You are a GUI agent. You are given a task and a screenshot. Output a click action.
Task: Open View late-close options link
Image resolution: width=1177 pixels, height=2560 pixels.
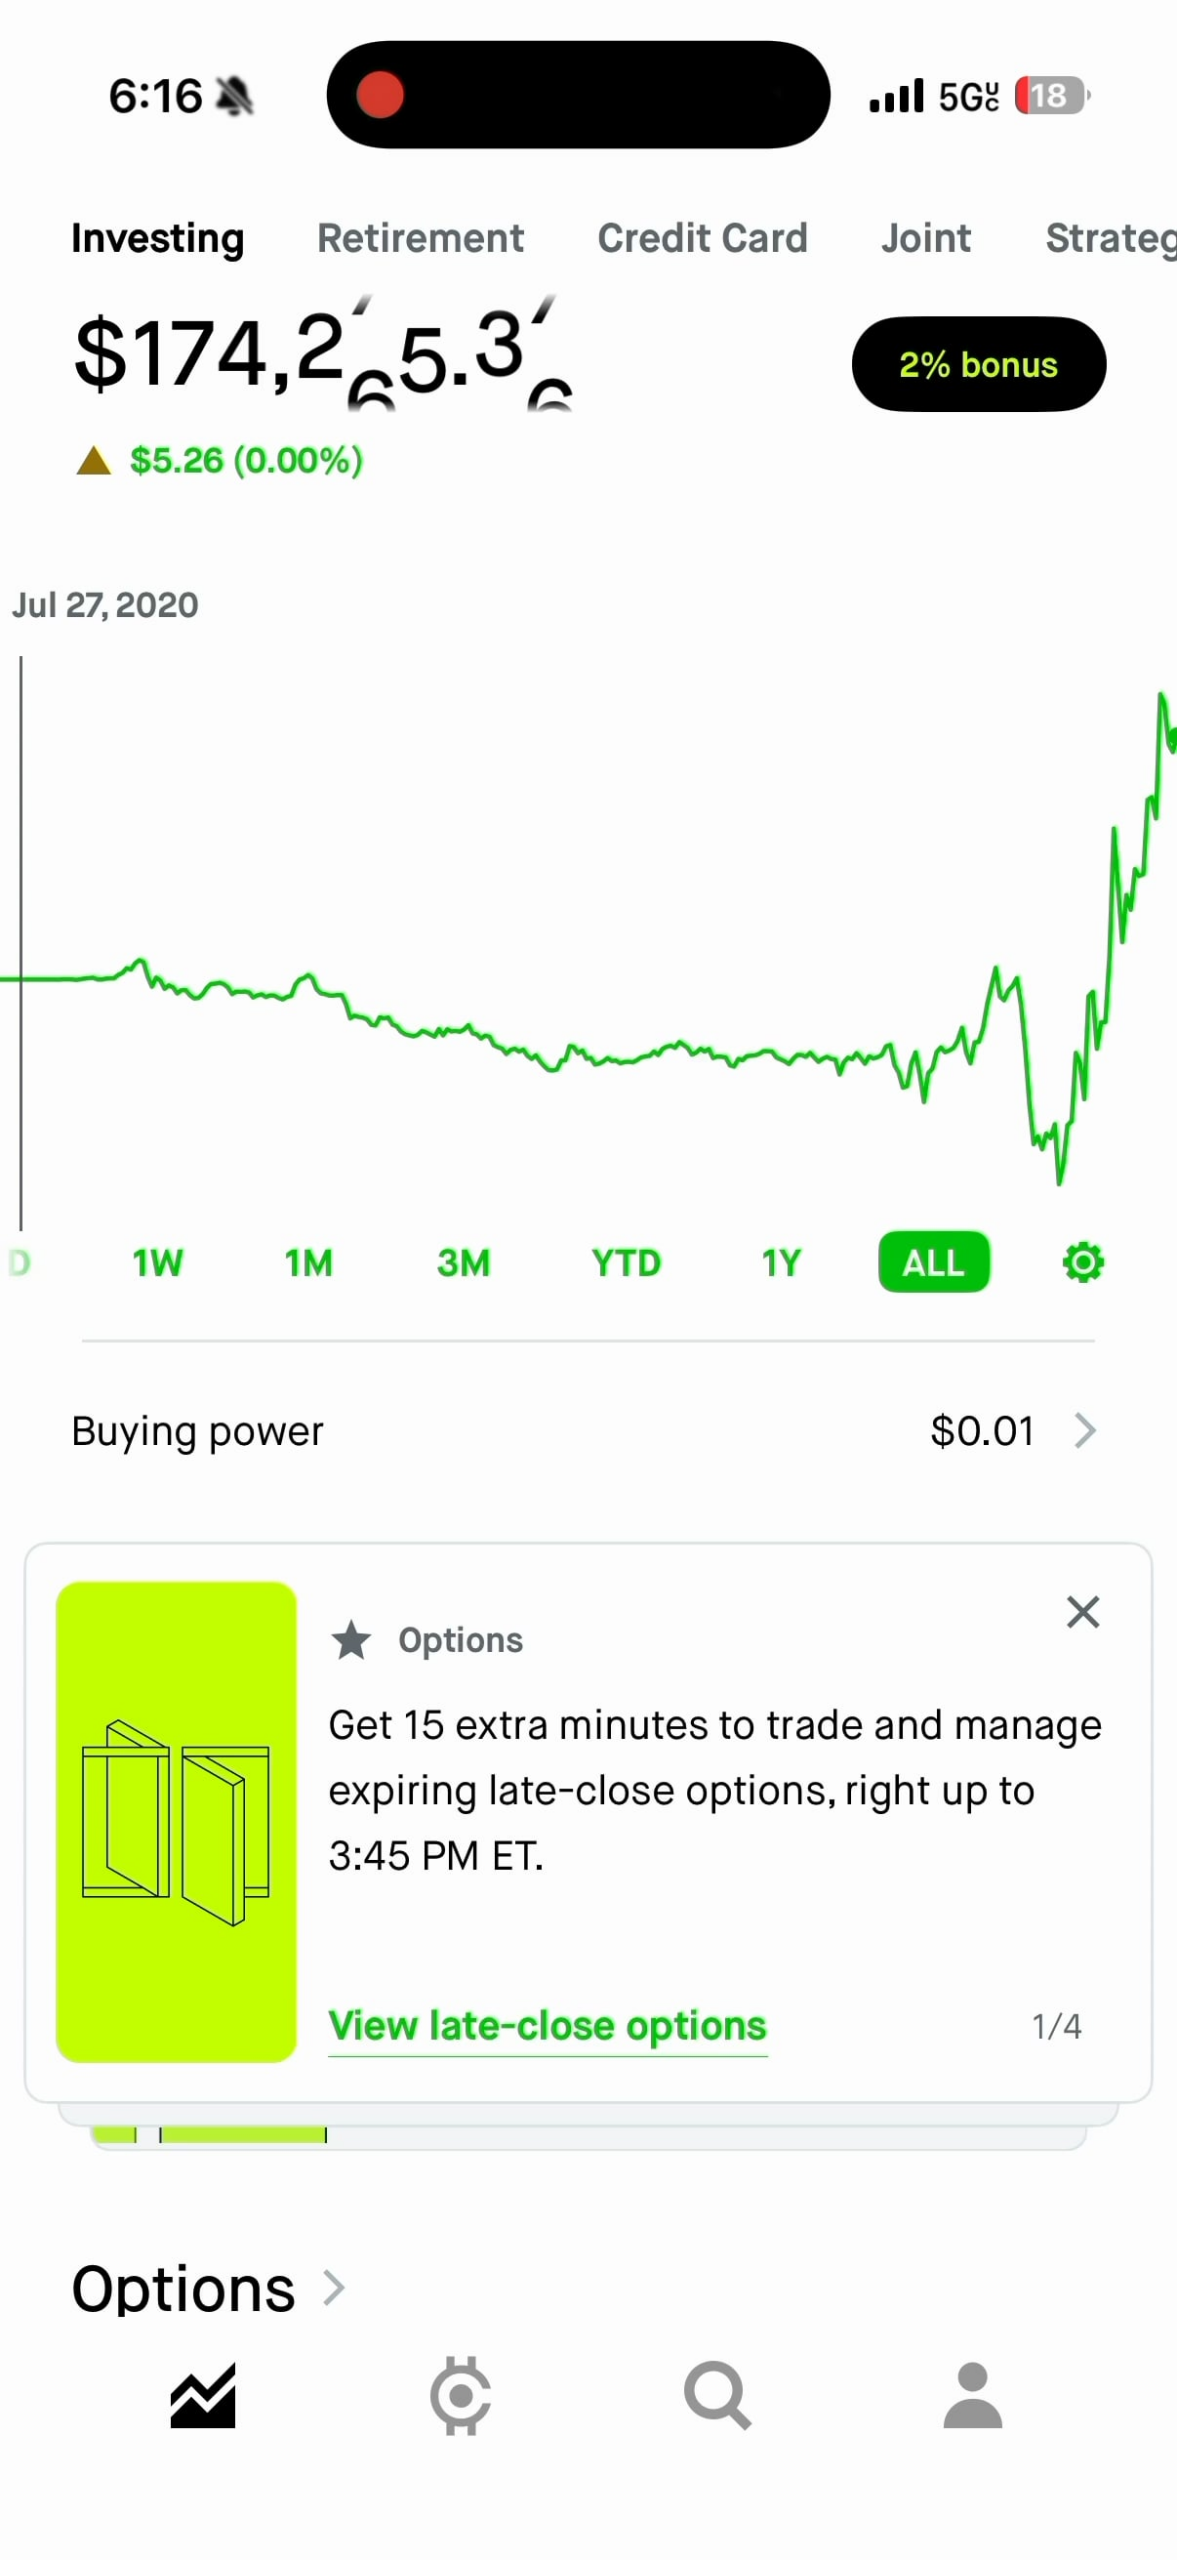pyautogui.click(x=547, y=2026)
